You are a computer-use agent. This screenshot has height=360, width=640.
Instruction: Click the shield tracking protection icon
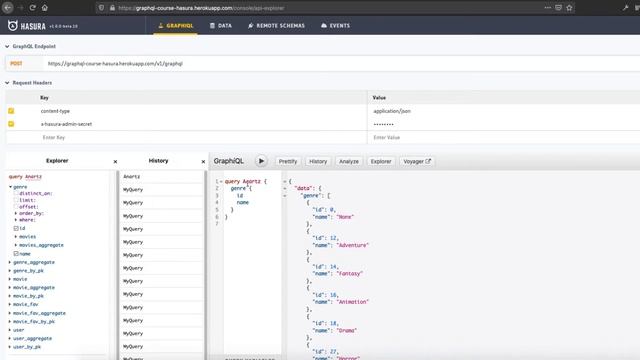pos(101,8)
